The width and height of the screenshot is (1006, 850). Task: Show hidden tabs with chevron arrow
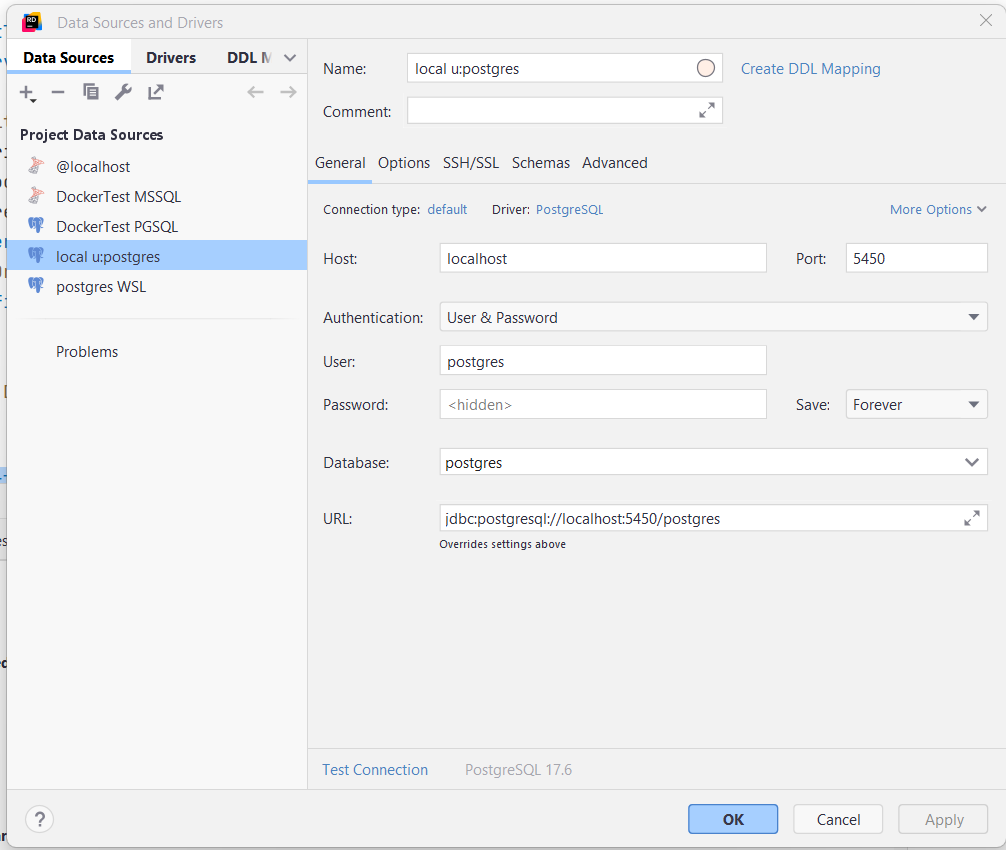pos(290,58)
